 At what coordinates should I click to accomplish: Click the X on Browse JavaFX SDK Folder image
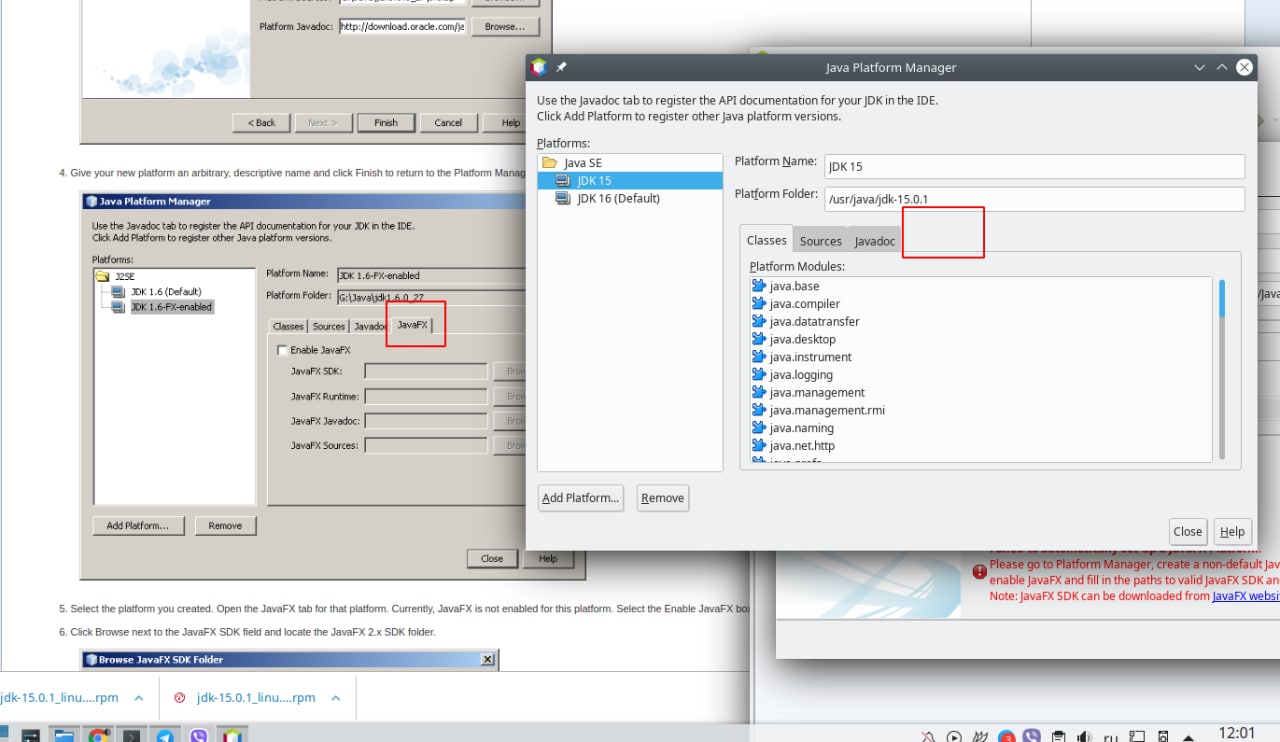(x=487, y=660)
